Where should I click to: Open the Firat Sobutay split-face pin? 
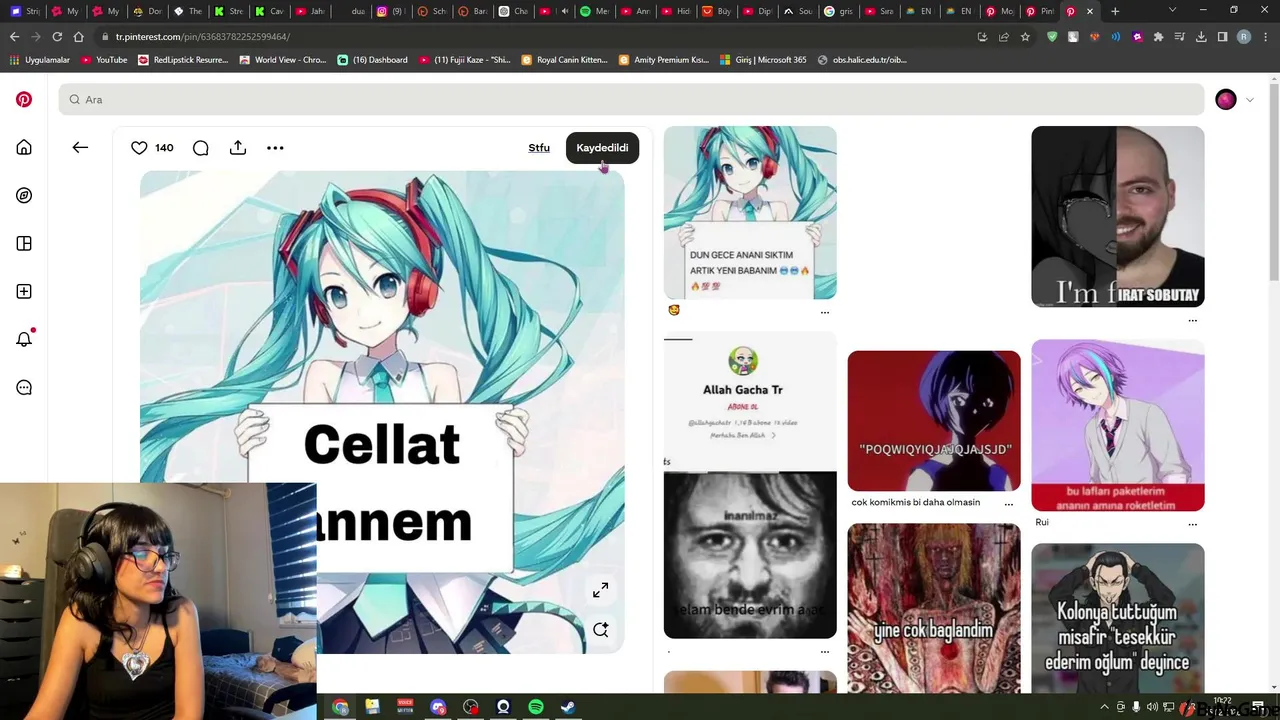pos(1118,216)
